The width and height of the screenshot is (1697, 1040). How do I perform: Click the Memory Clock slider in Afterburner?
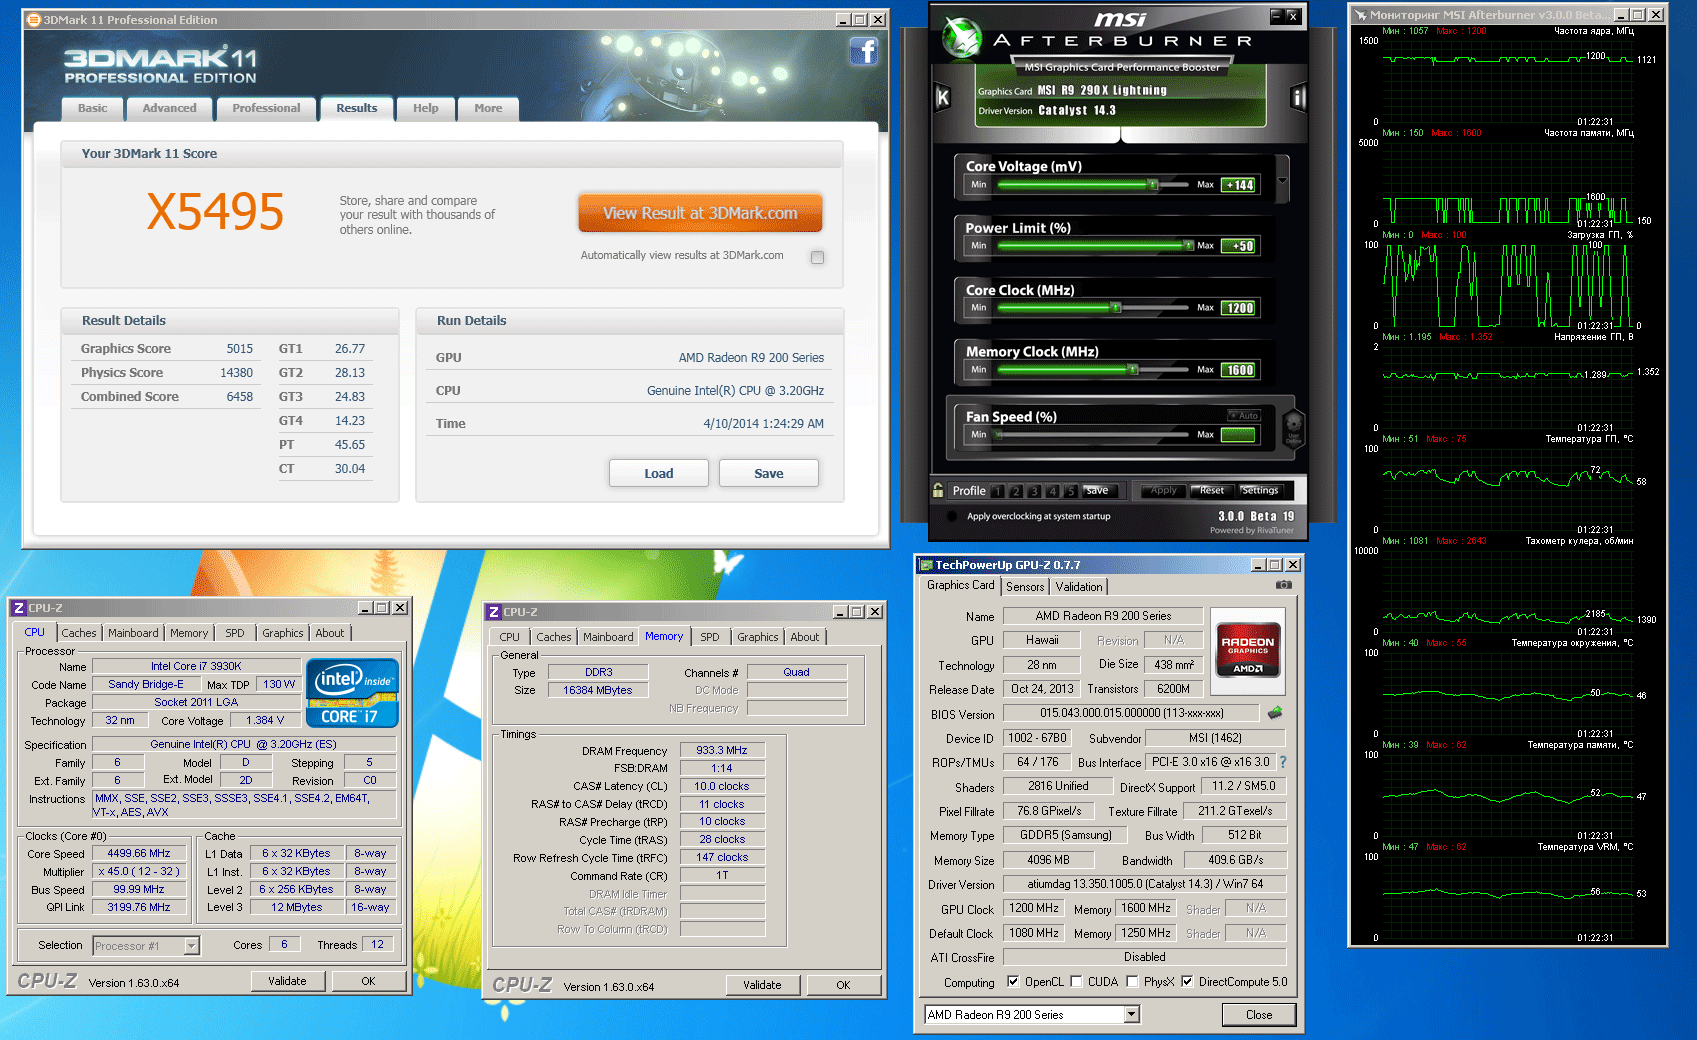click(x=1092, y=370)
